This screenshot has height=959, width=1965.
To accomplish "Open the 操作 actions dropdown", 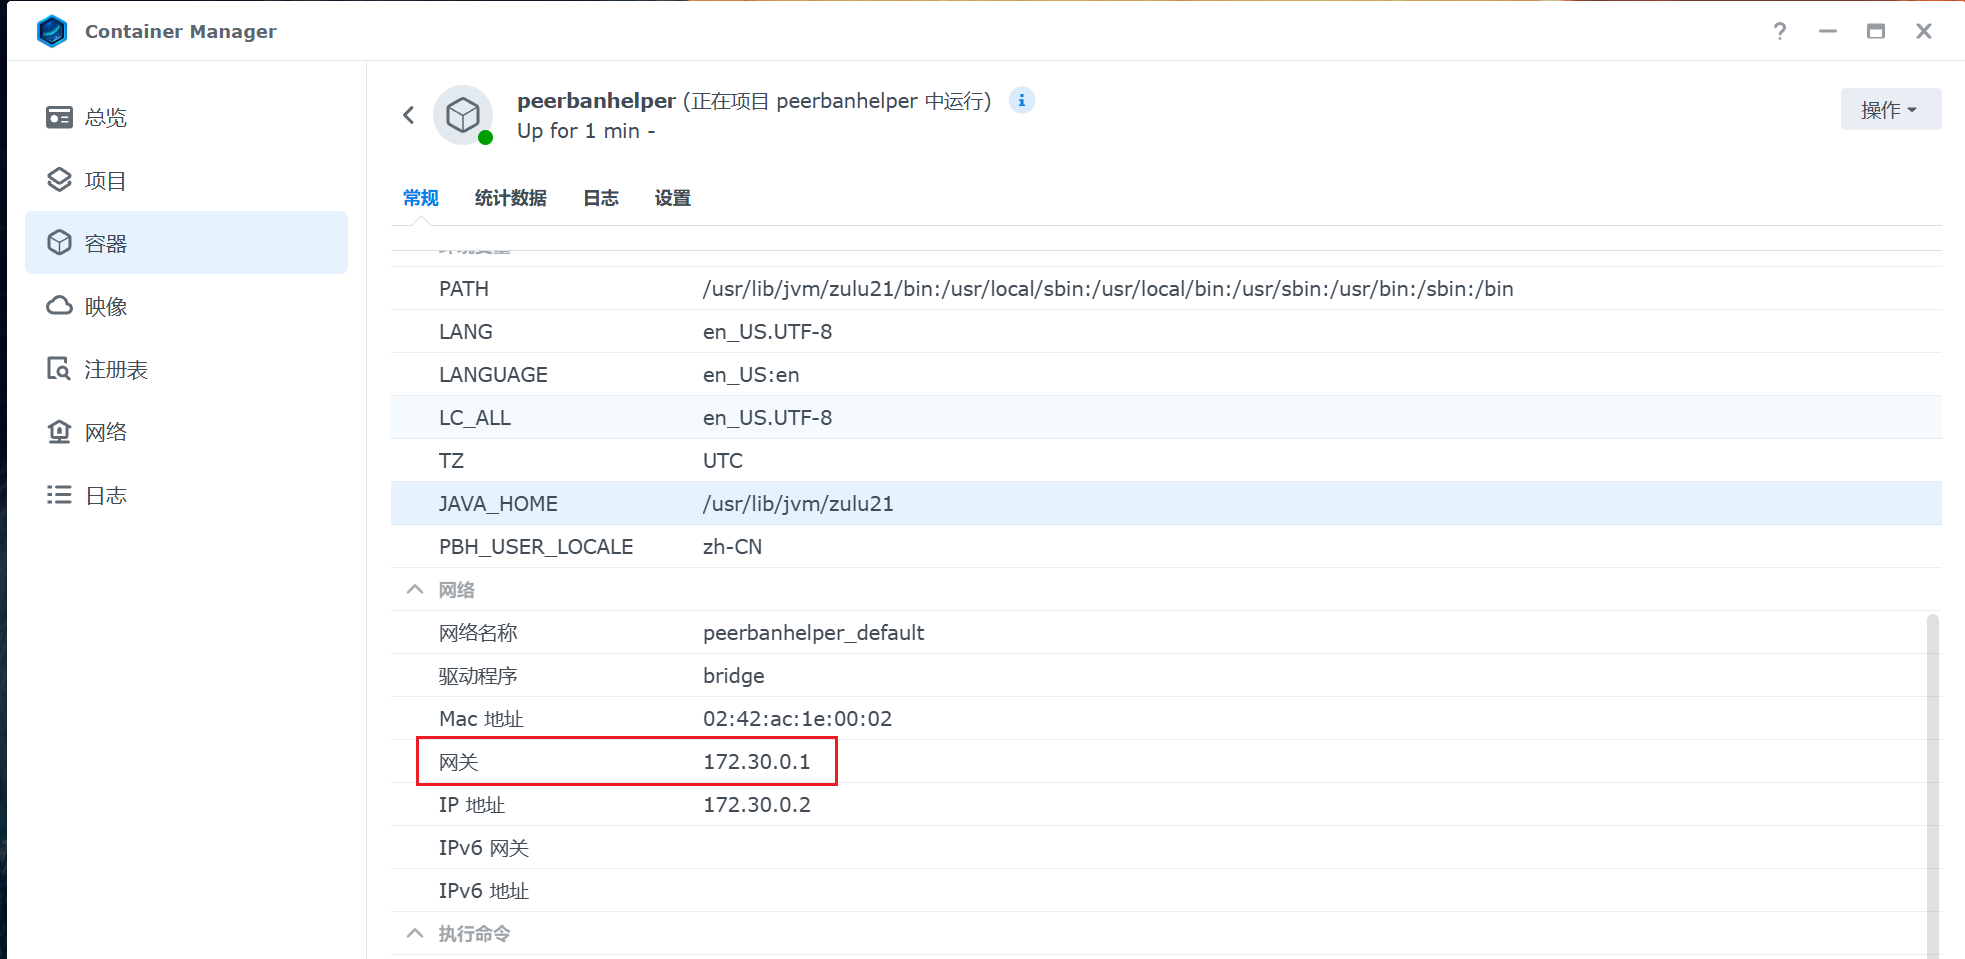I will tap(1889, 110).
